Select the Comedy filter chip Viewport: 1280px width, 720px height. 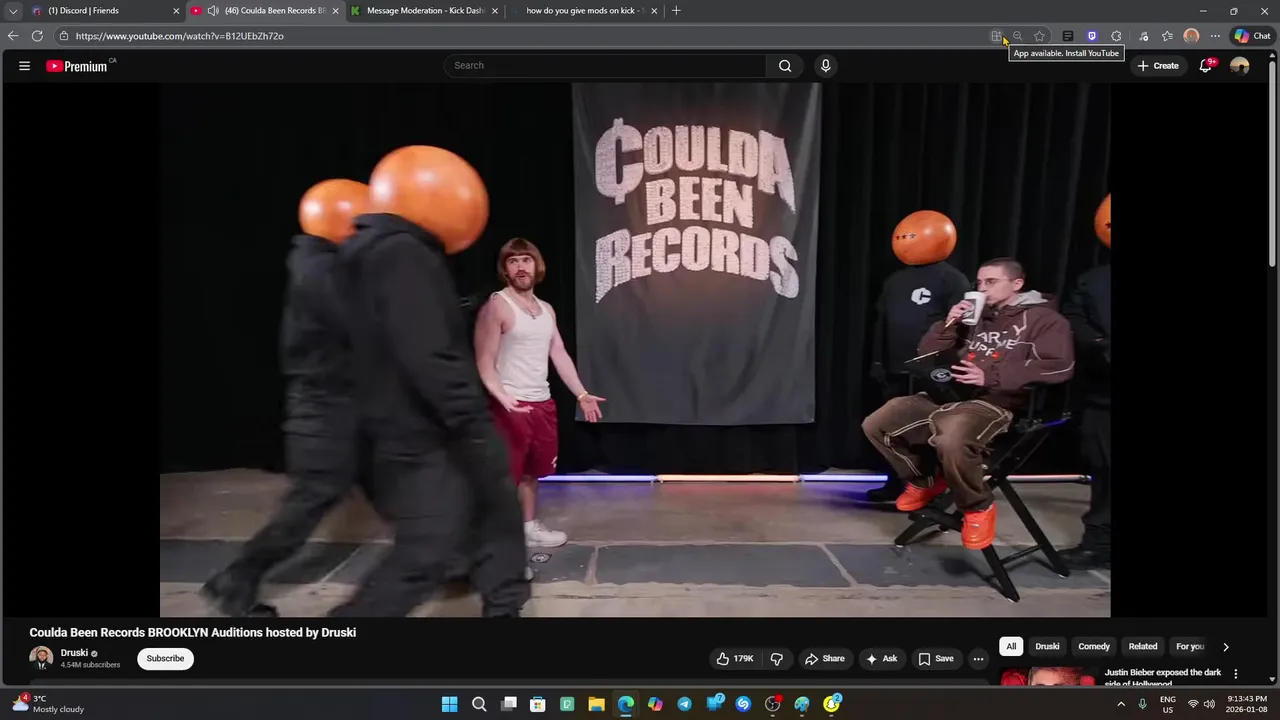point(1094,646)
